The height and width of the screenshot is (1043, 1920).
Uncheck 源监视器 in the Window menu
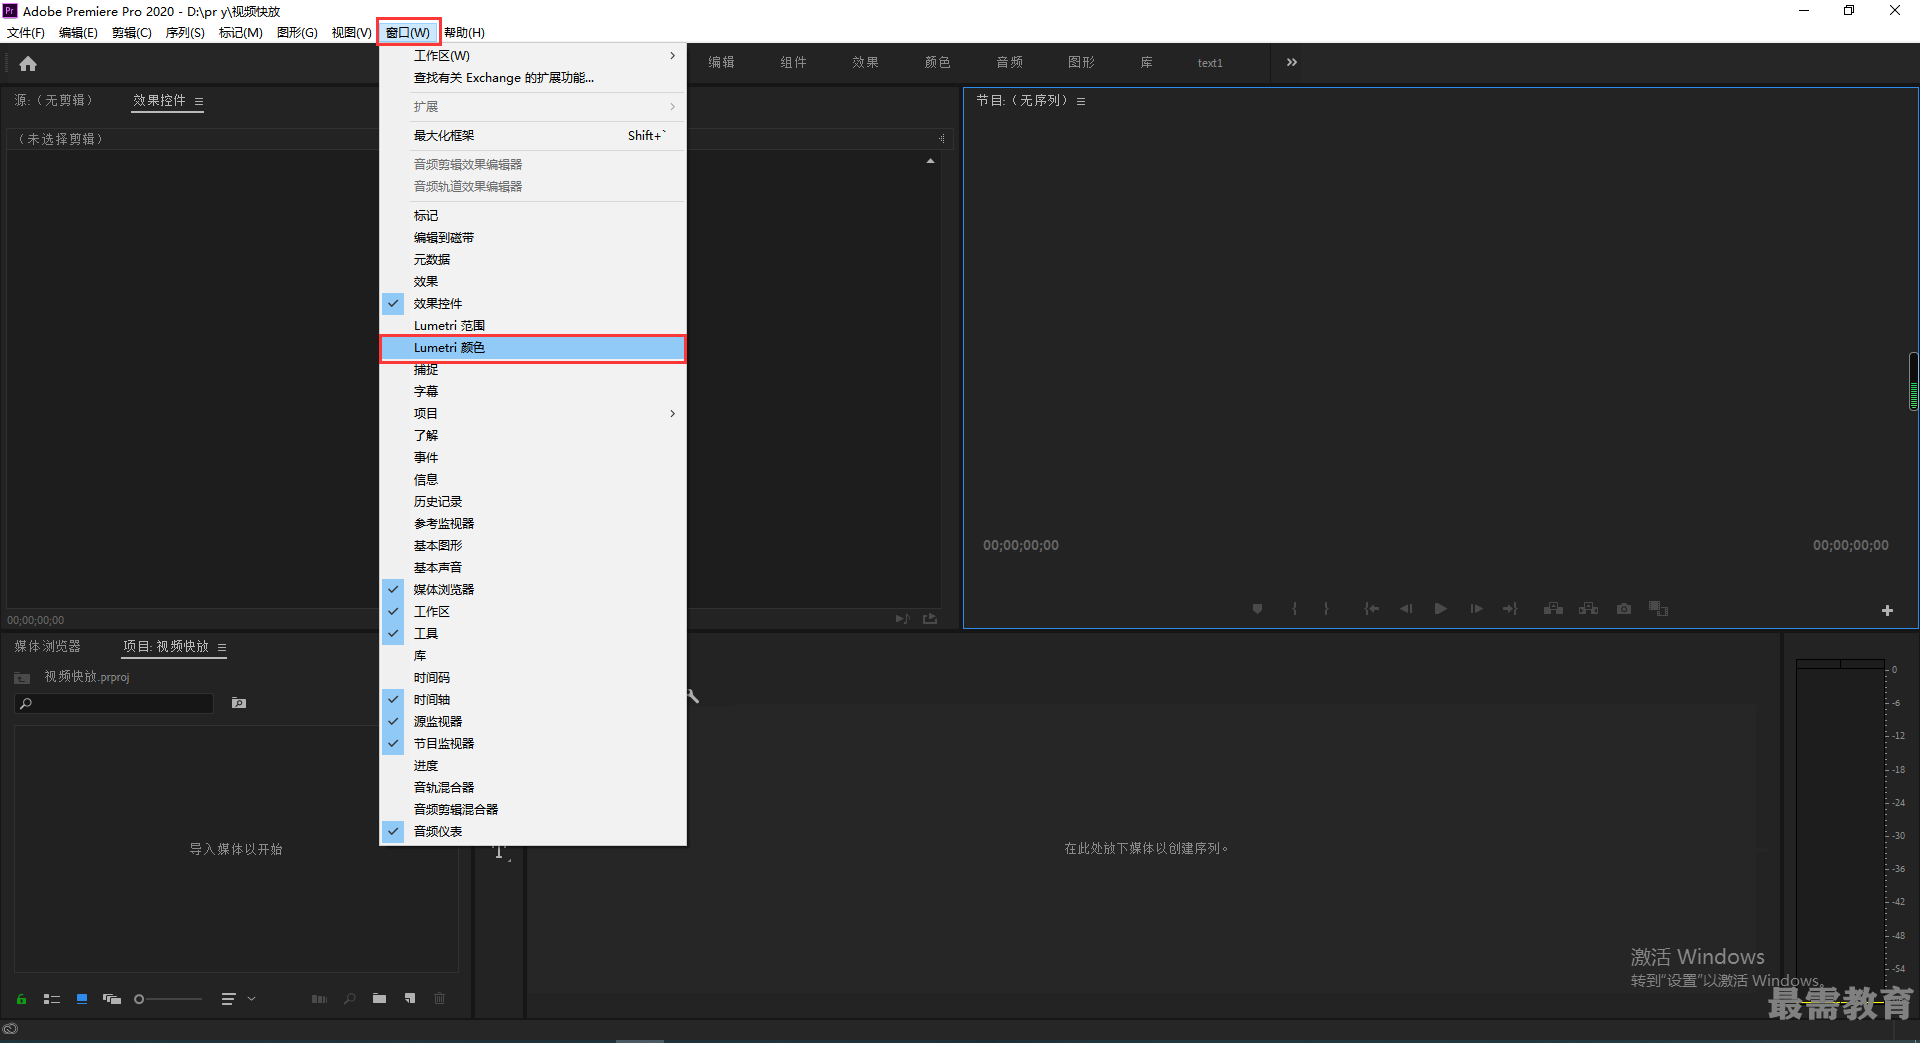[533, 721]
